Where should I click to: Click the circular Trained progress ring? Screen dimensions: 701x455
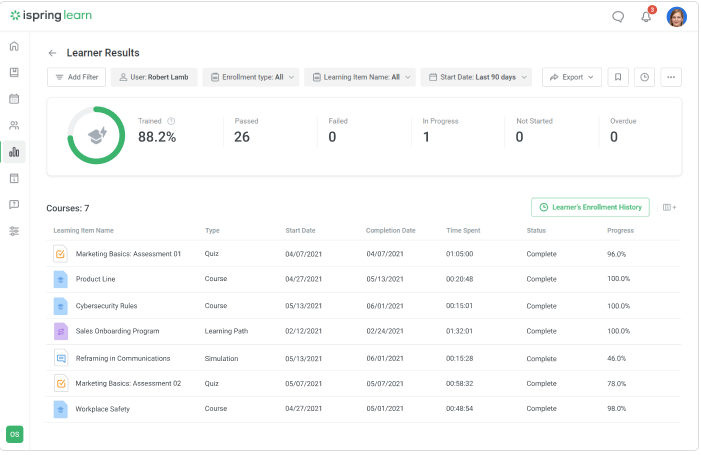[96, 135]
